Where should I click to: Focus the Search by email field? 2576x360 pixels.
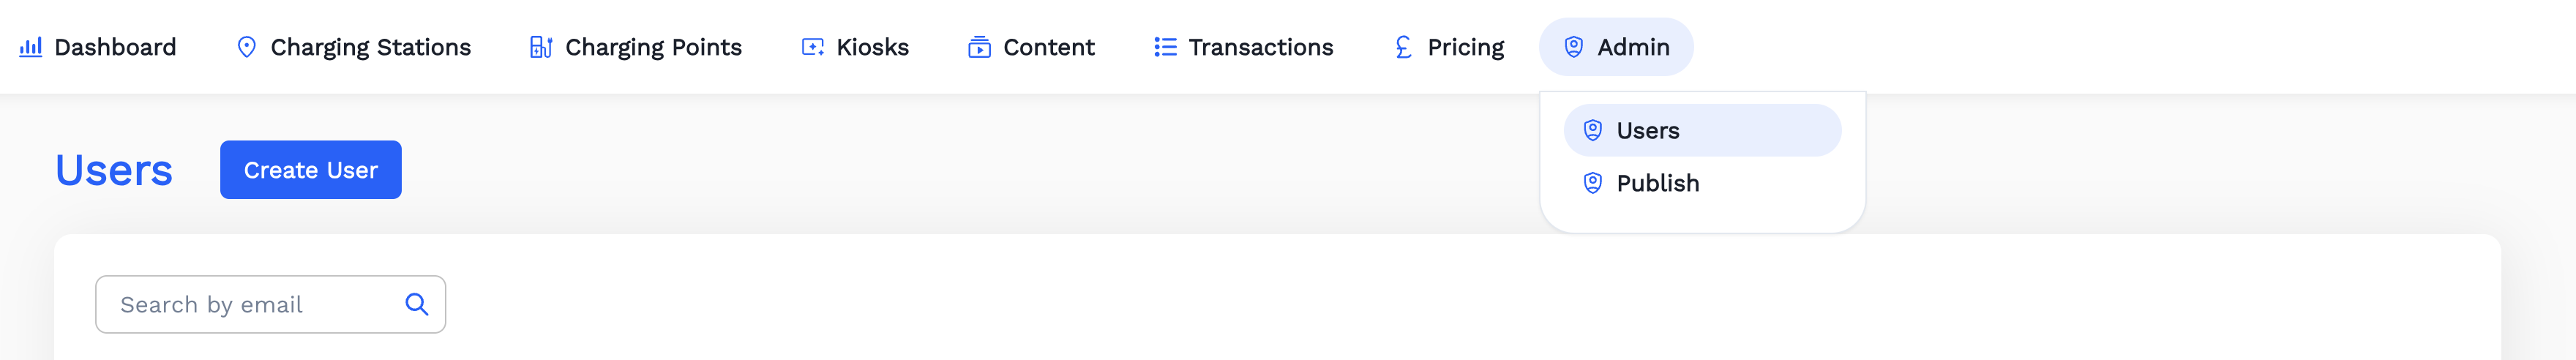(250, 304)
